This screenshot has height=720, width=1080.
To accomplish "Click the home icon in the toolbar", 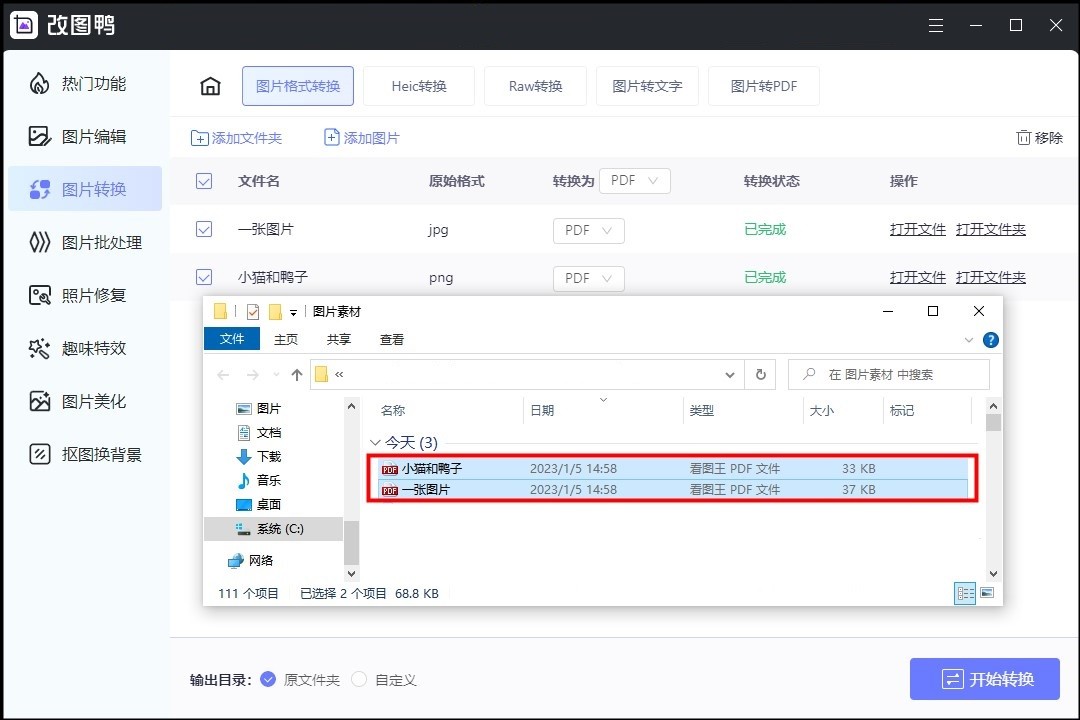I will point(210,86).
